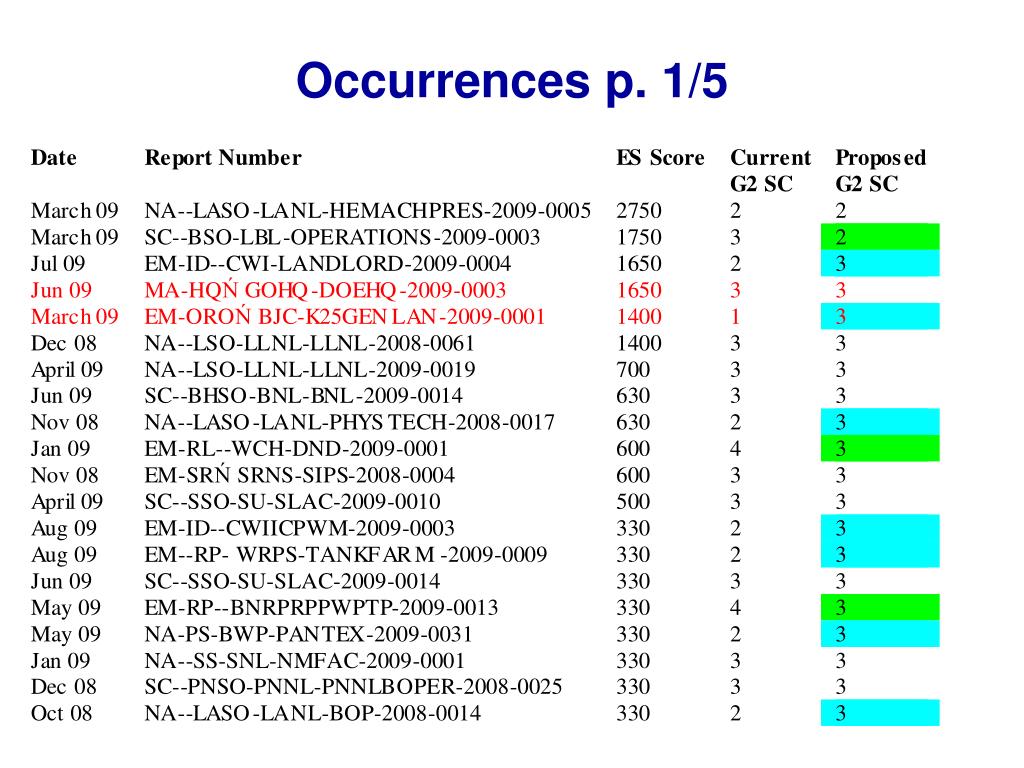Click cyan proposed cell for WRPS-TANKFARM row
The width and height of the screenshot is (1024, 768).
tap(880, 554)
